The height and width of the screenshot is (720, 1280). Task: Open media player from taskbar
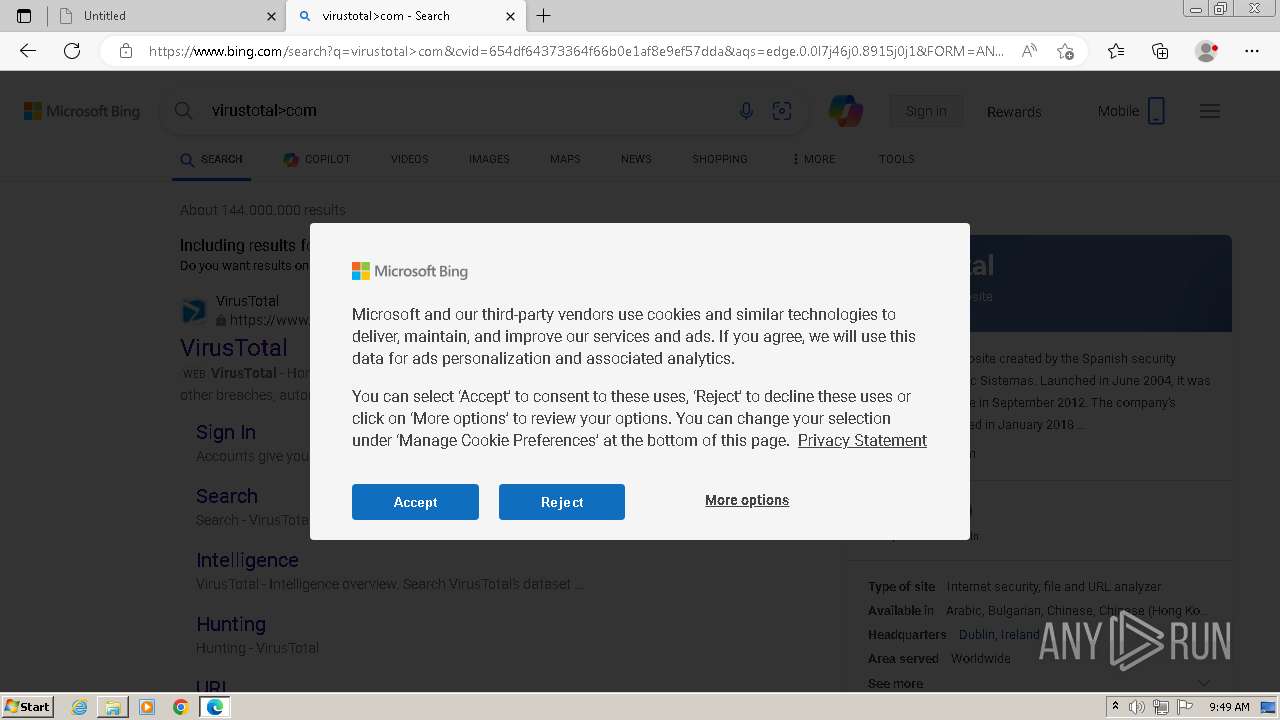pyautogui.click(x=147, y=707)
